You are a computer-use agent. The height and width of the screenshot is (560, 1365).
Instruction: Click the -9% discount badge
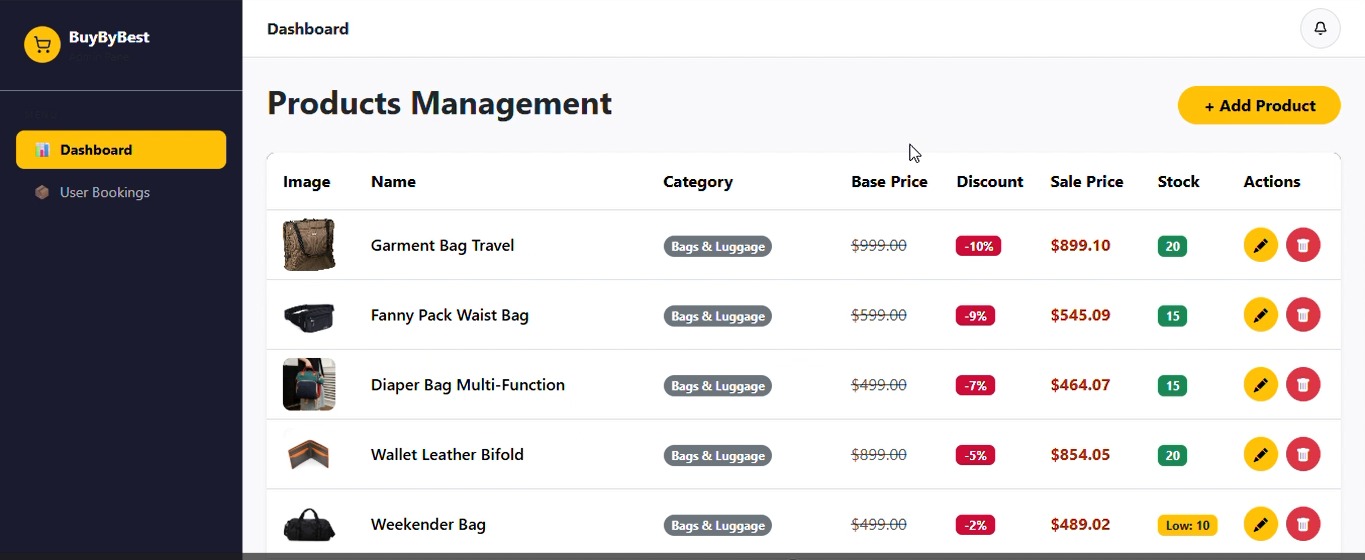click(975, 316)
